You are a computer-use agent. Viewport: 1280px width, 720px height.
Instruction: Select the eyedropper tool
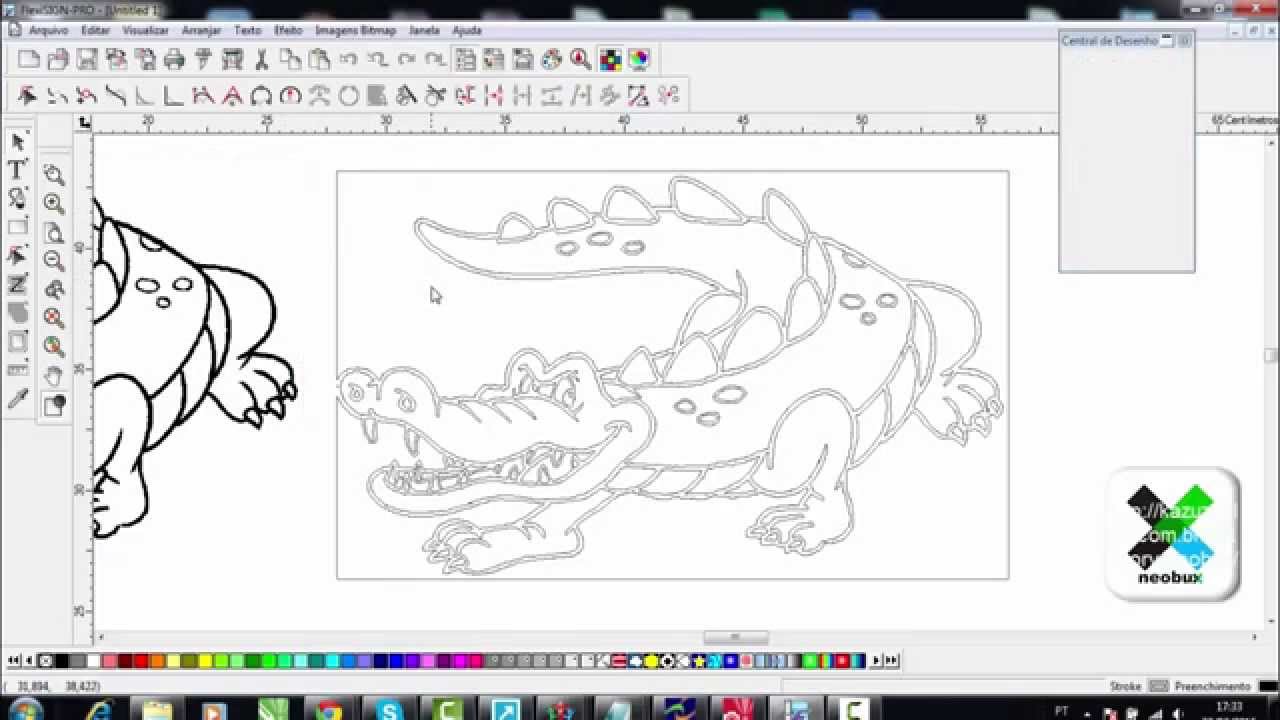(x=18, y=400)
